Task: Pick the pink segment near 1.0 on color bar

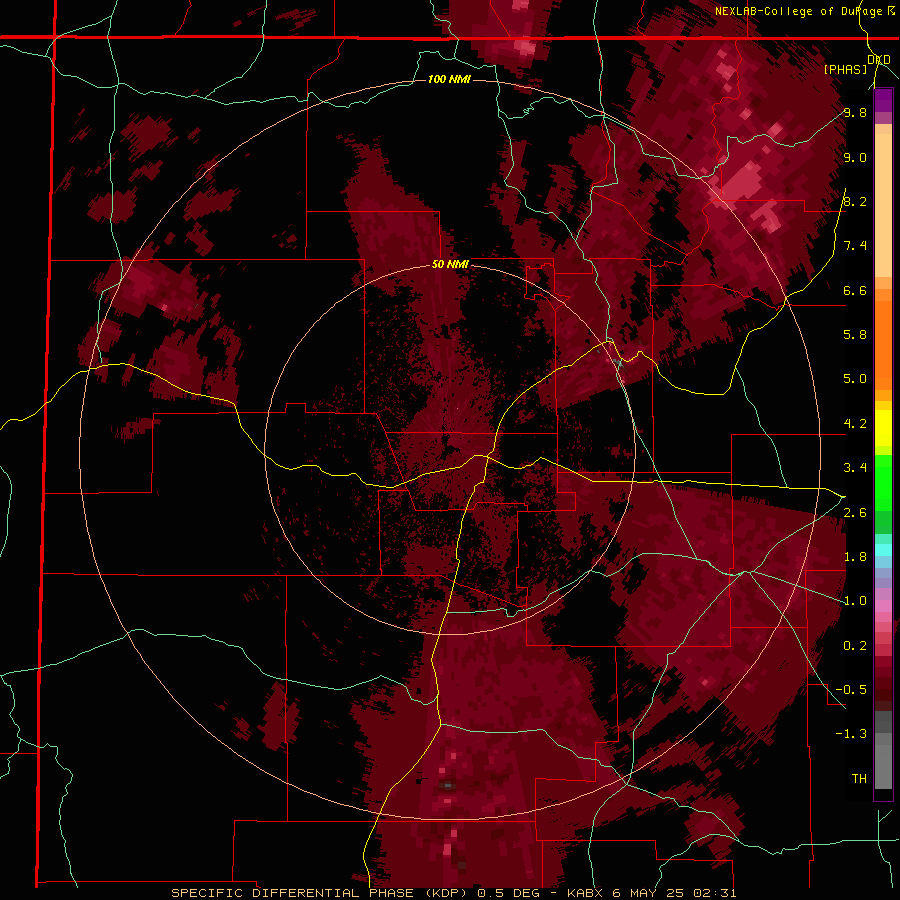Action: (883, 606)
